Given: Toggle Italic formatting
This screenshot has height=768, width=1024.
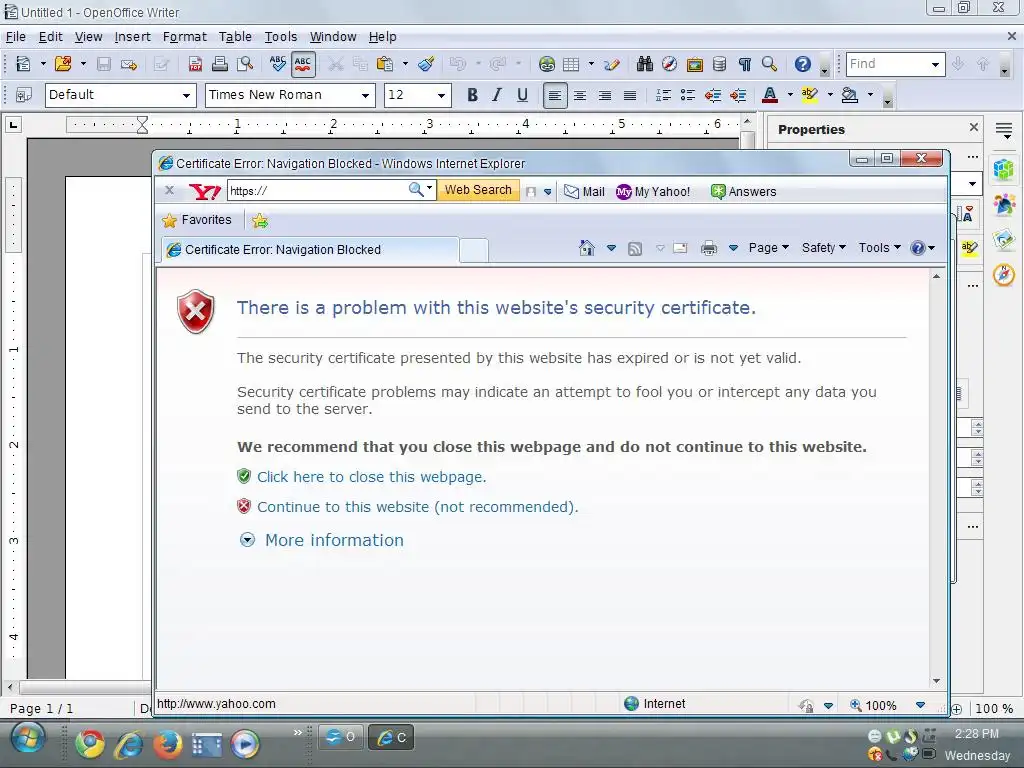Looking at the screenshot, I should tap(497, 95).
